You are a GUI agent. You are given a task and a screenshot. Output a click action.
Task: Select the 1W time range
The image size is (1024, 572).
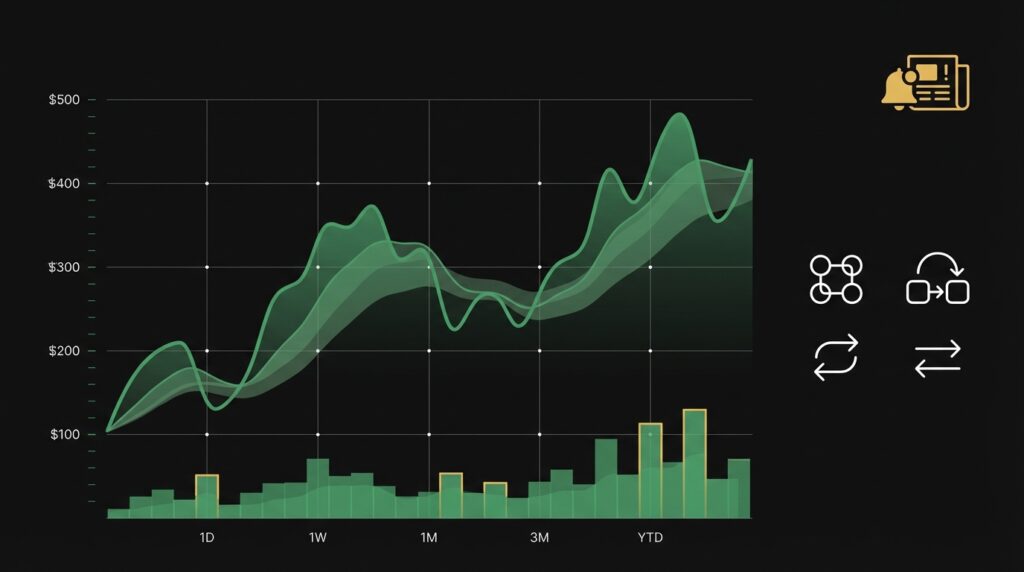pos(318,538)
